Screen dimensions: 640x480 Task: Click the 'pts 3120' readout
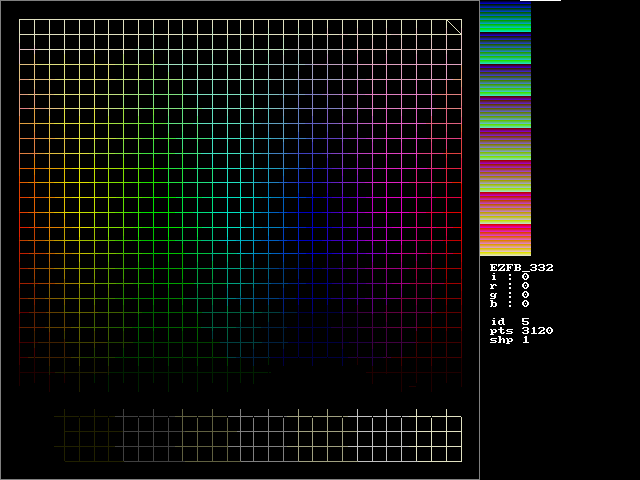522,331
